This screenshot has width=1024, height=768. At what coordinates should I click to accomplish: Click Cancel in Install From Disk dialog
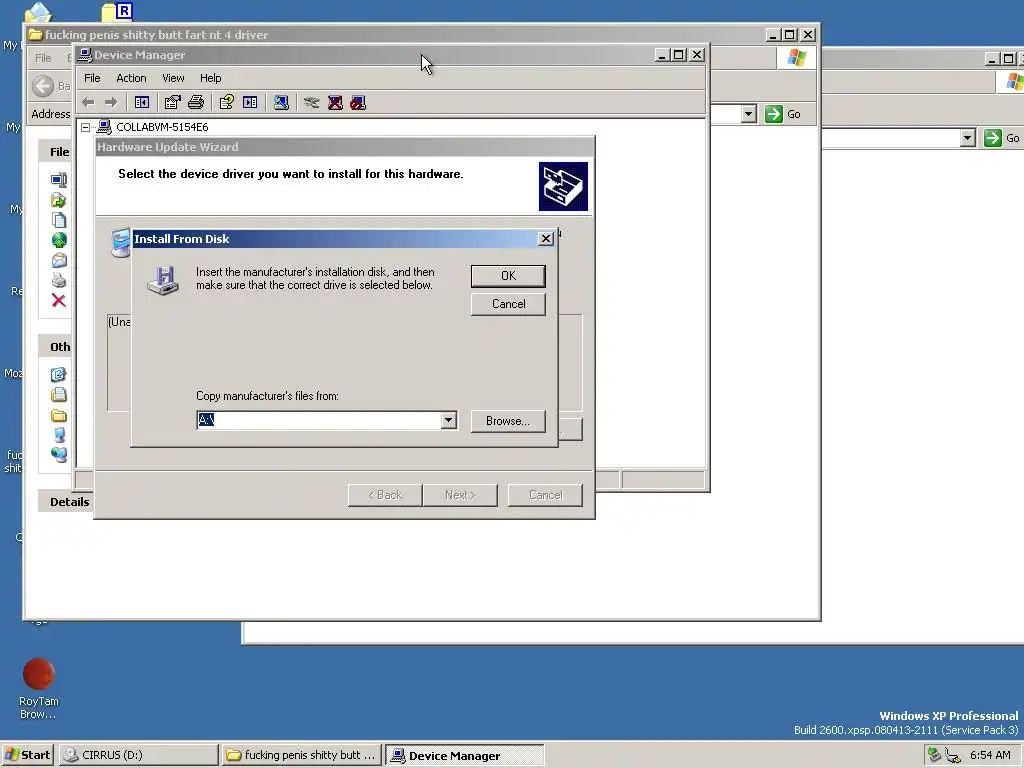[x=508, y=304]
